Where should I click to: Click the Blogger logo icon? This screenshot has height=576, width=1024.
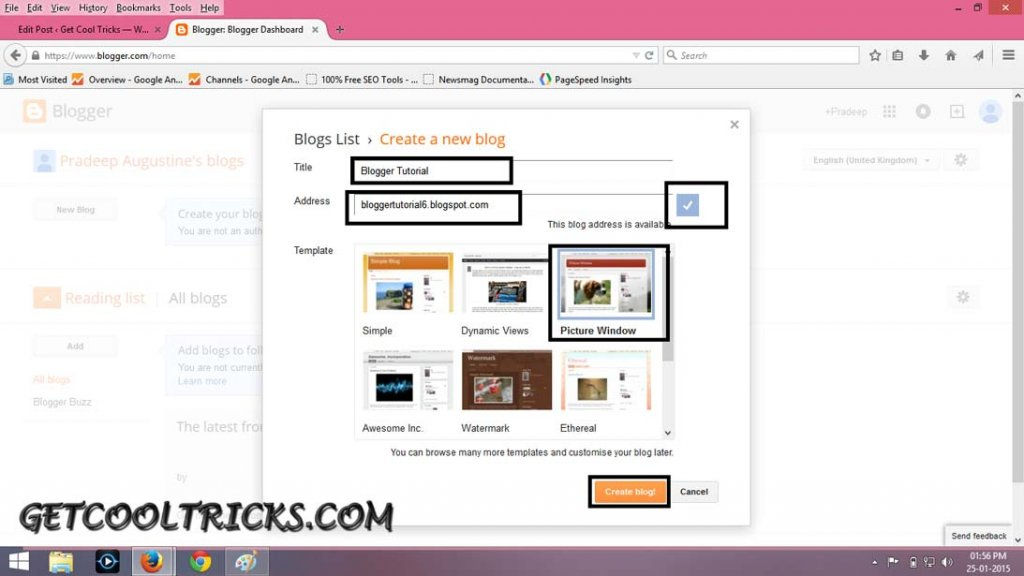click(34, 111)
